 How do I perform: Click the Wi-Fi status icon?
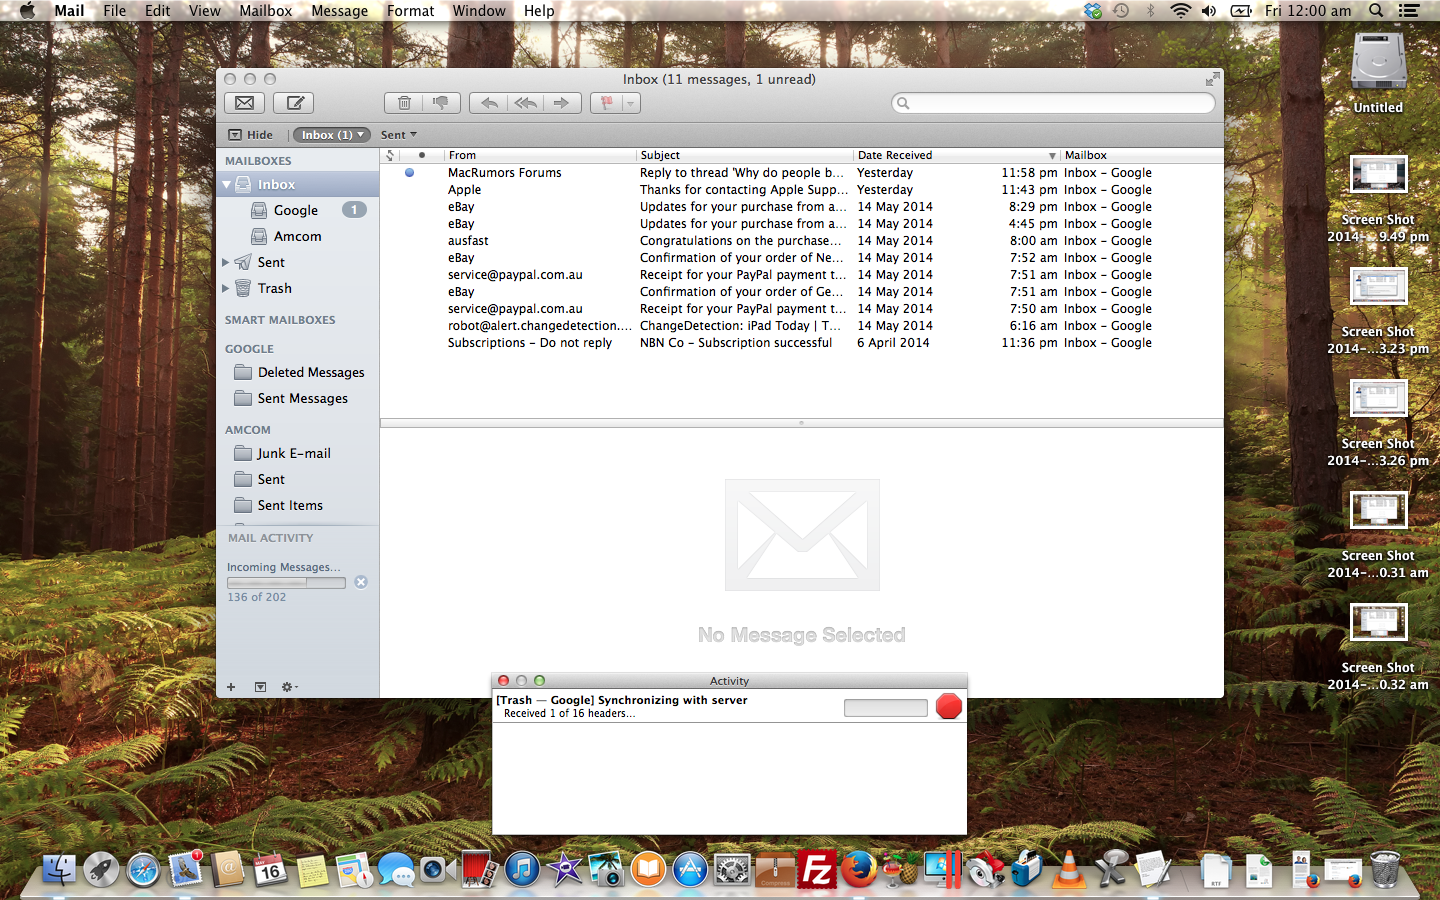[x=1180, y=11]
